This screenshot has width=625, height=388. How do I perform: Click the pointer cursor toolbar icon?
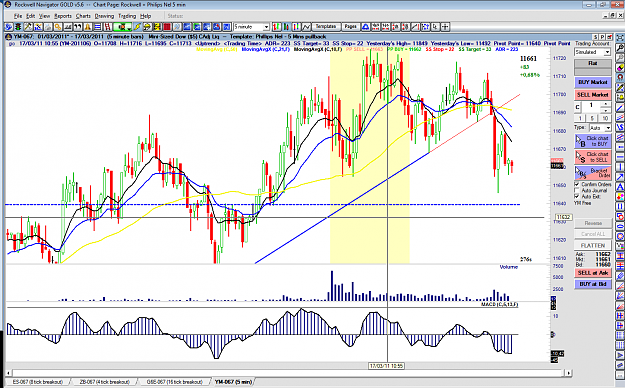point(435,27)
